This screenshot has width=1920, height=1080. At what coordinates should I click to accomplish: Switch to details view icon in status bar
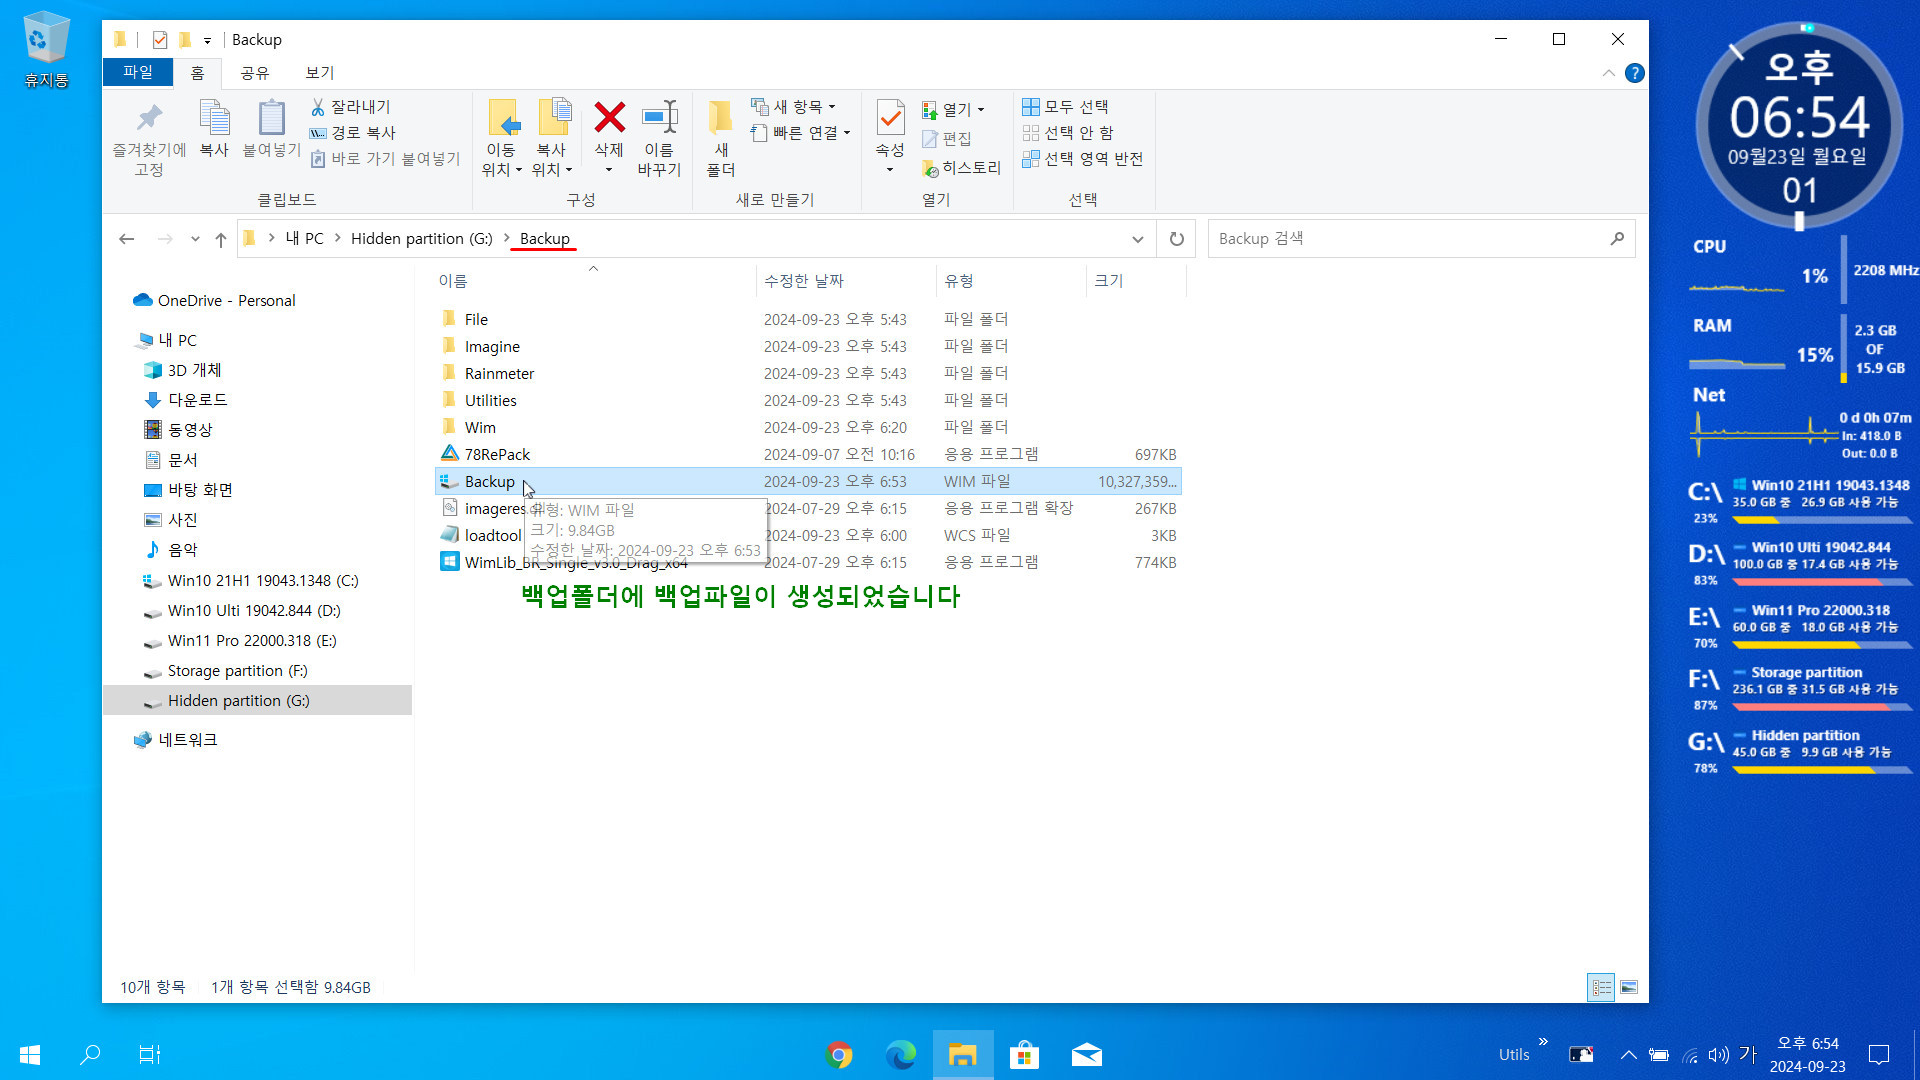click(x=1601, y=988)
